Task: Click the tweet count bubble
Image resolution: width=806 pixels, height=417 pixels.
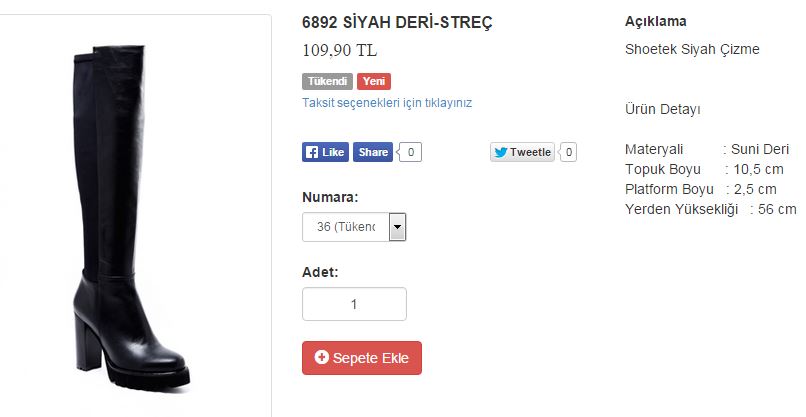Action: pyautogui.click(x=569, y=152)
